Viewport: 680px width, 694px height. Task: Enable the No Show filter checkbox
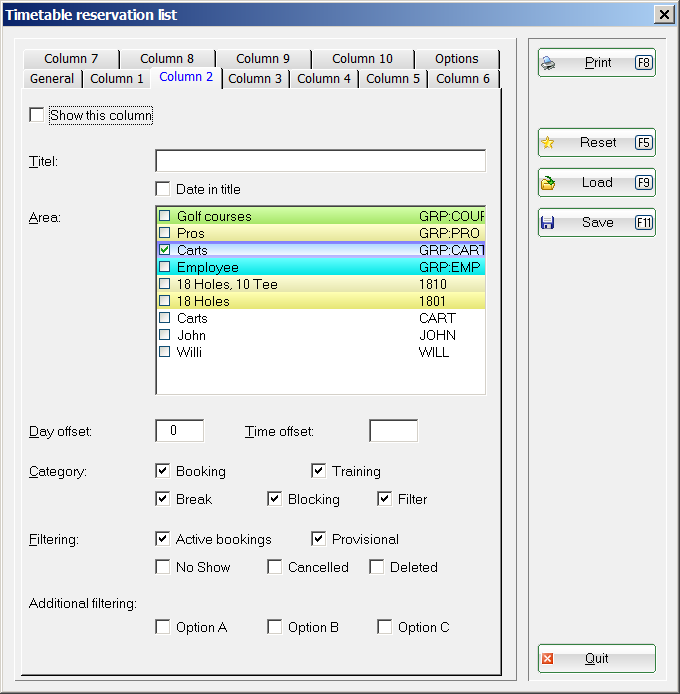163,567
